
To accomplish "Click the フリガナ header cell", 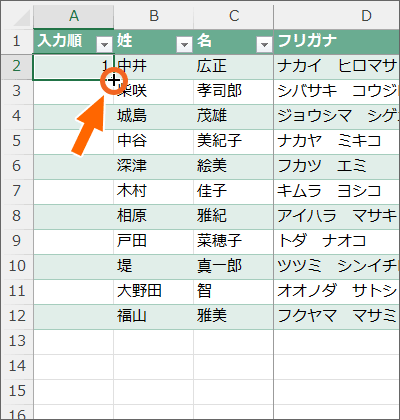I will (x=337, y=41).
